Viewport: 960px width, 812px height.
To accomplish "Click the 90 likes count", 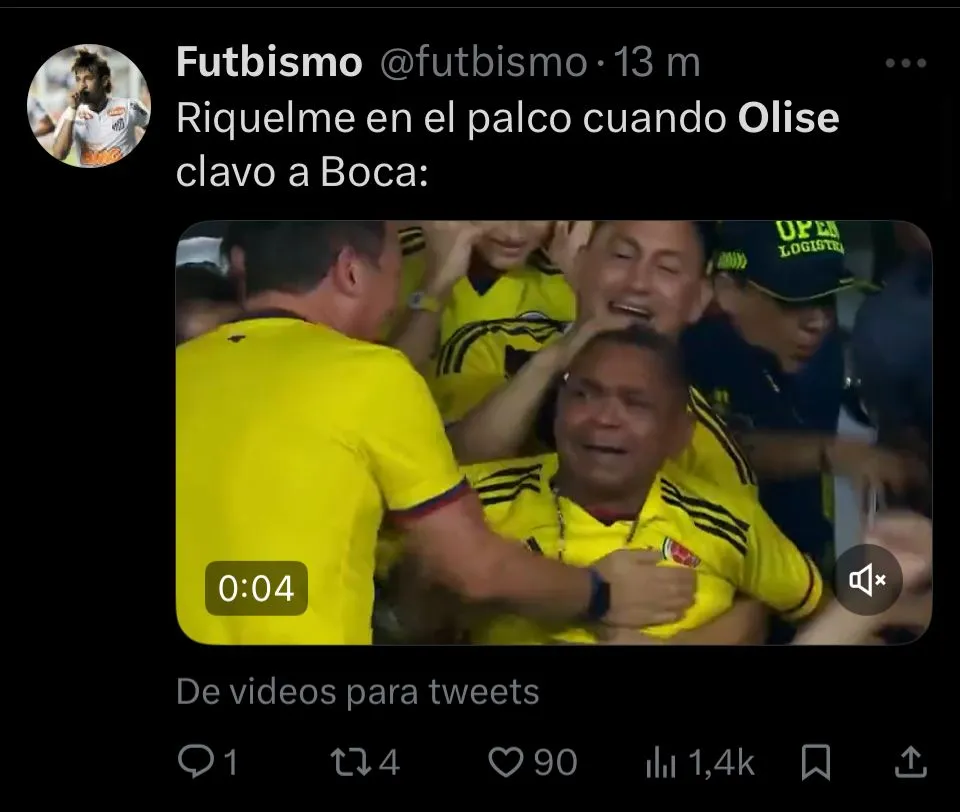I will 555,763.
